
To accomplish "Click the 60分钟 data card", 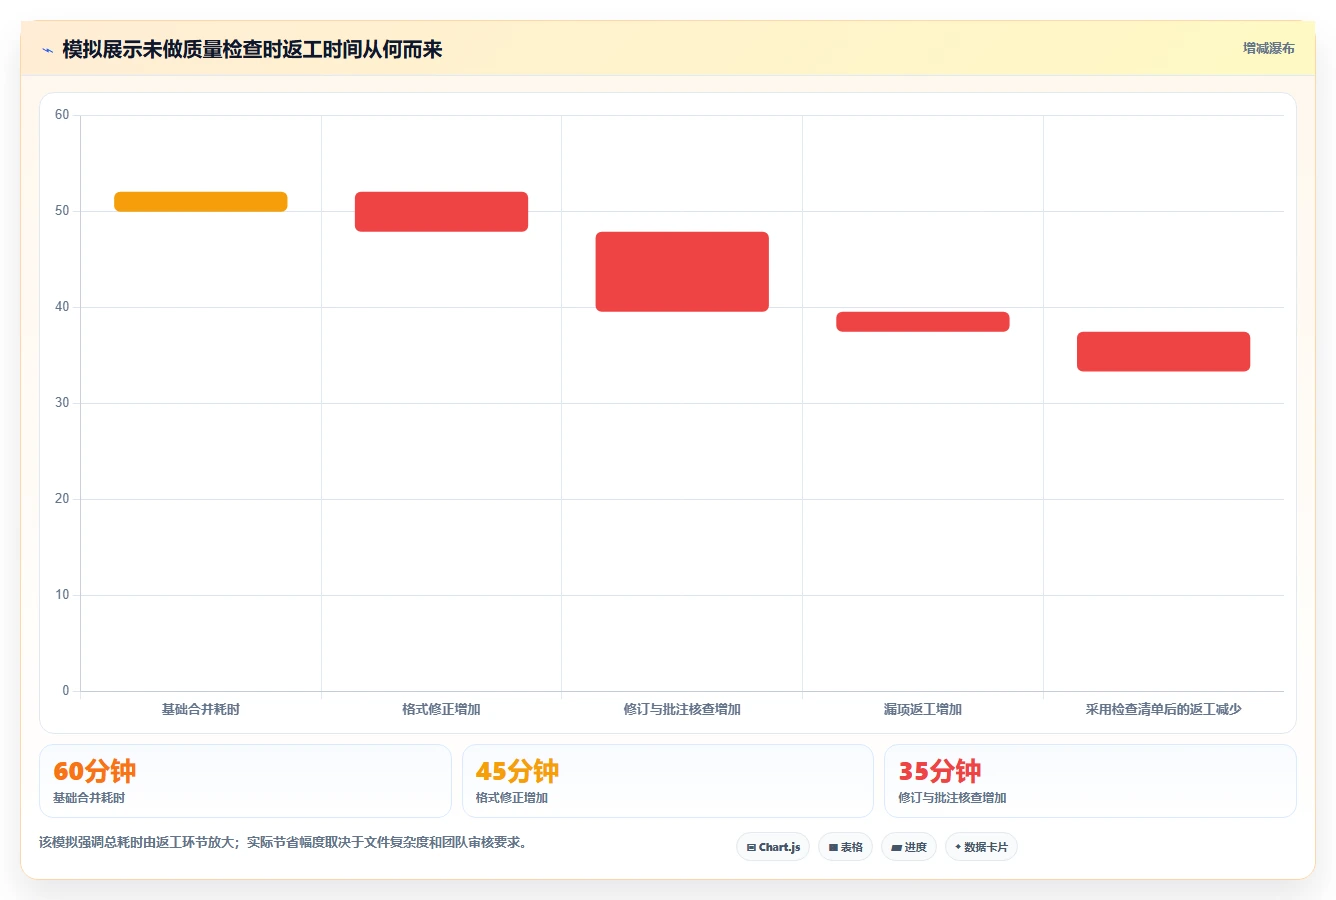I will coord(245,781).
